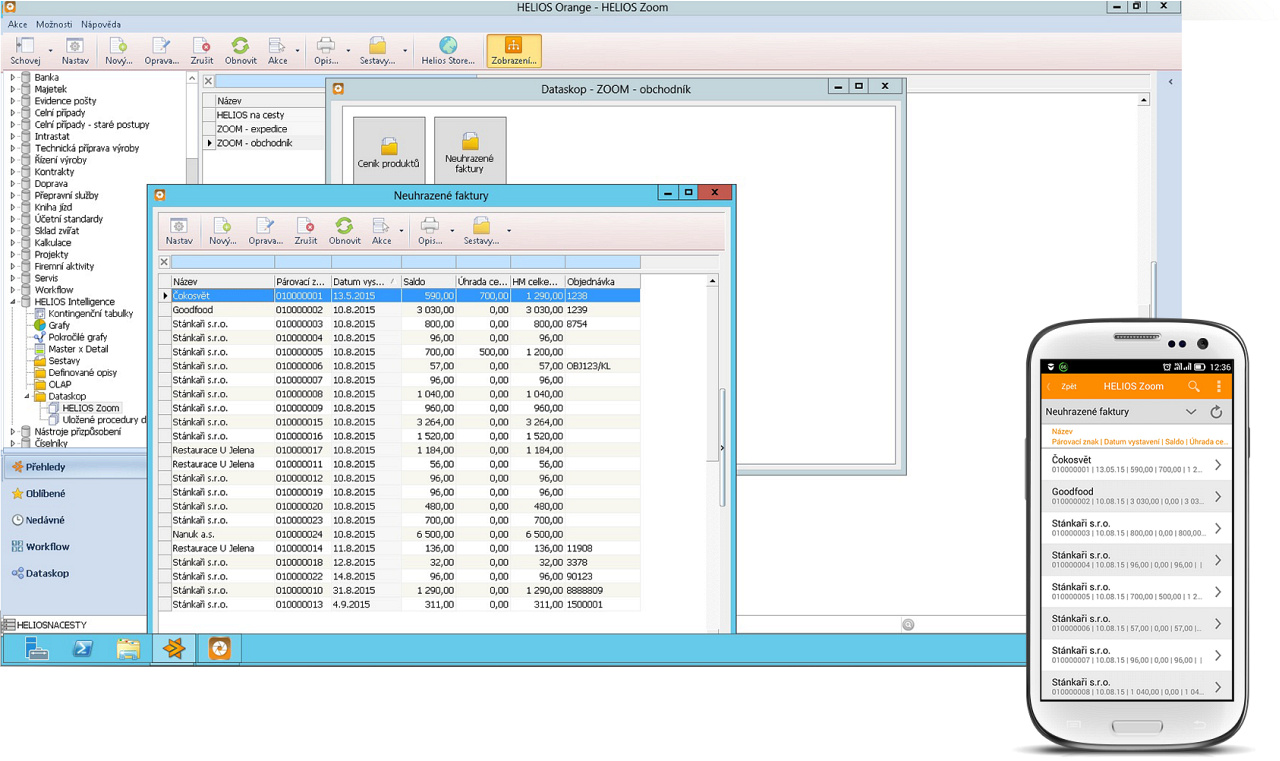Viewport: 1280px width, 761px height.
Task: Tap the refresh icon on phone list header
Action: click(x=1216, y=412)
